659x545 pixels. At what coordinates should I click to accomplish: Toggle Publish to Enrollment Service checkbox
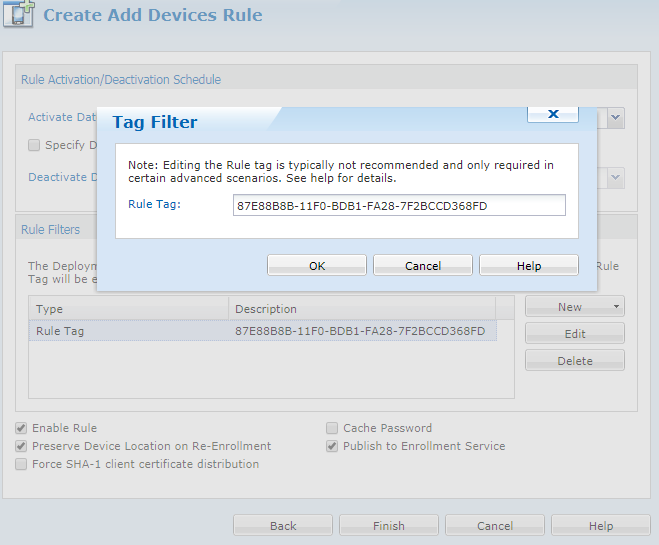(332, 446)
